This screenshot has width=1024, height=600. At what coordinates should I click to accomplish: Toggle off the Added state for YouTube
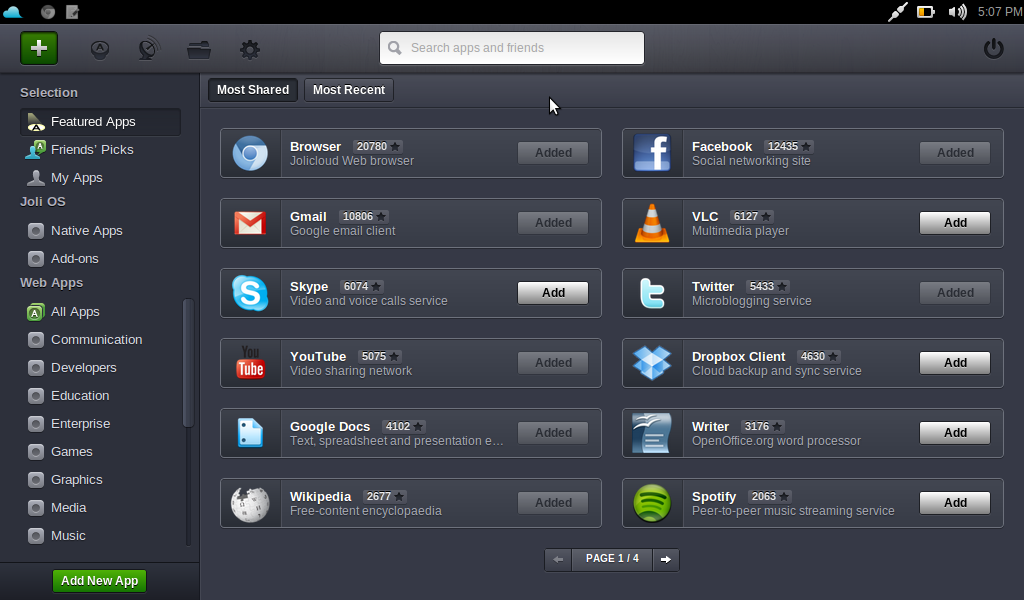coord(552,362)
